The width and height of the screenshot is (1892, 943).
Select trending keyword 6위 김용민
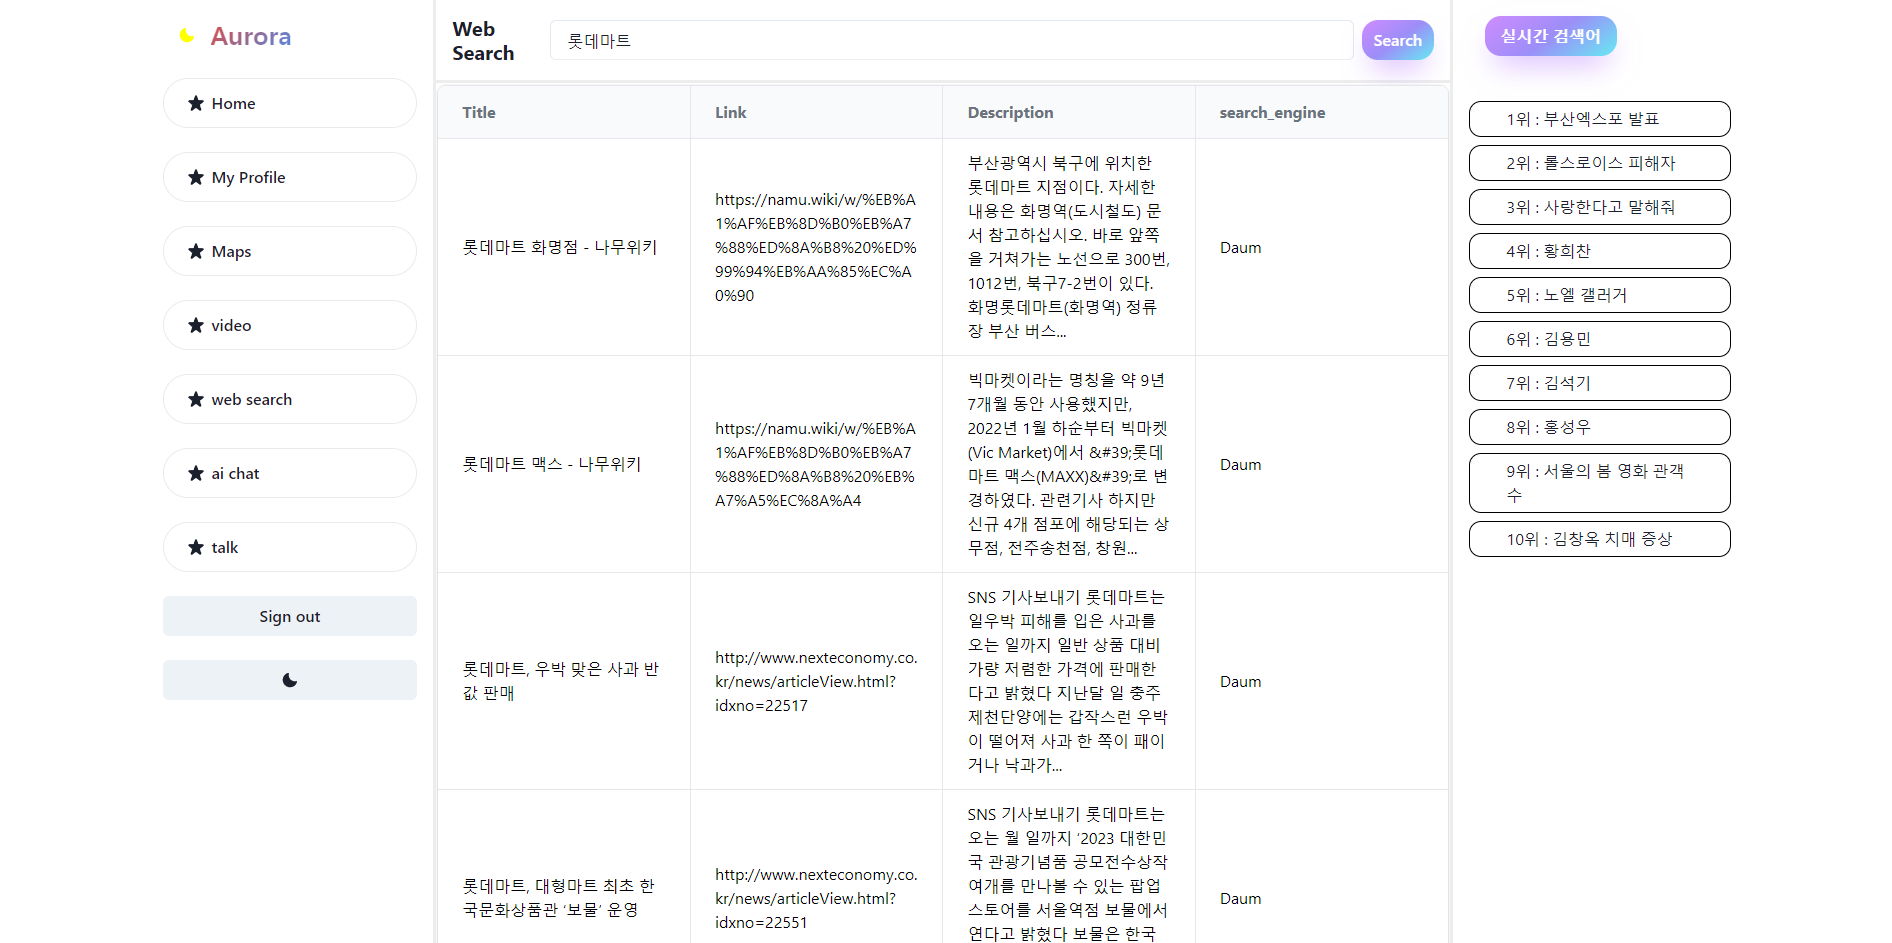coord(1599,339)
